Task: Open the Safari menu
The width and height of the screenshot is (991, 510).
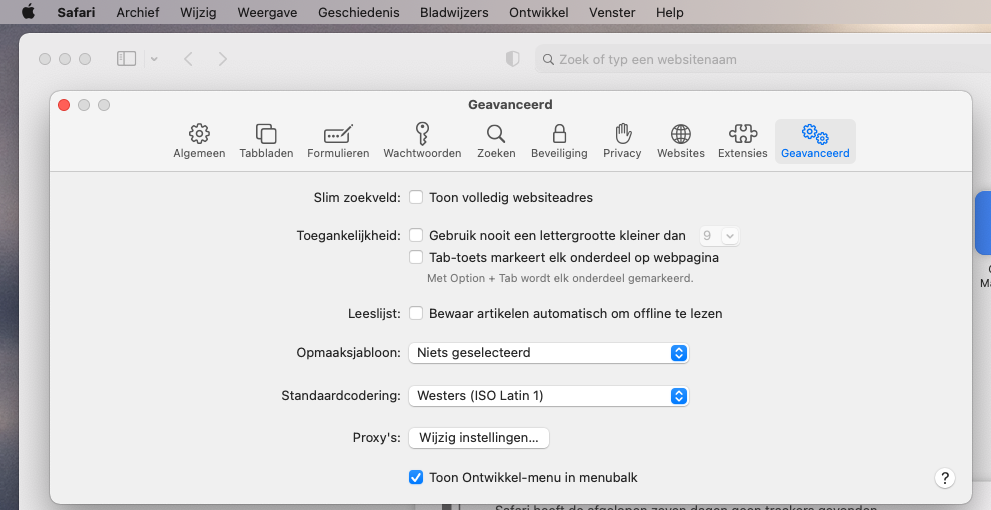Action: click(x=76, y=12)
